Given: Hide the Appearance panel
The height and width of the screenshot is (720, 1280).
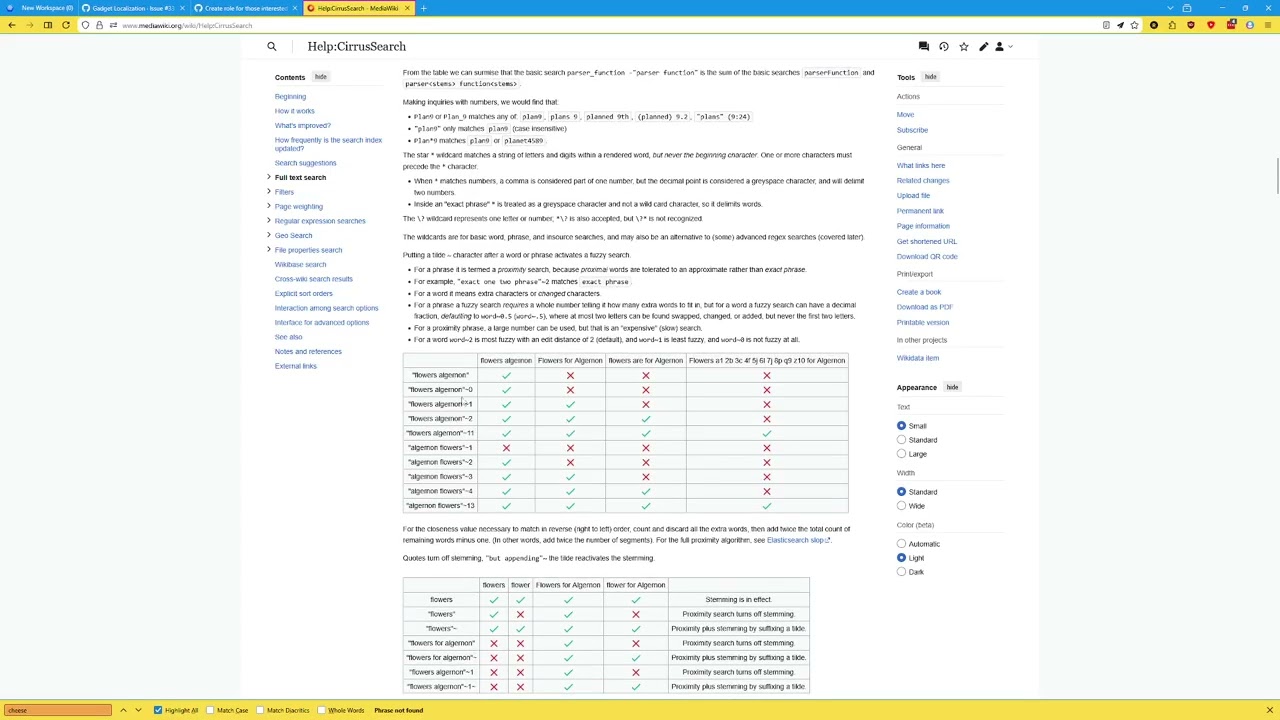Looking at the screenshot, I should [x=952, y=387].
